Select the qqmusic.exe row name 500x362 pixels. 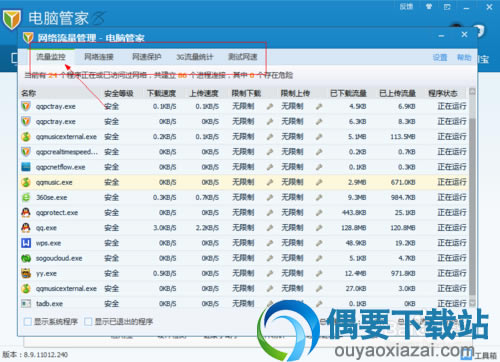pos(54,182)
